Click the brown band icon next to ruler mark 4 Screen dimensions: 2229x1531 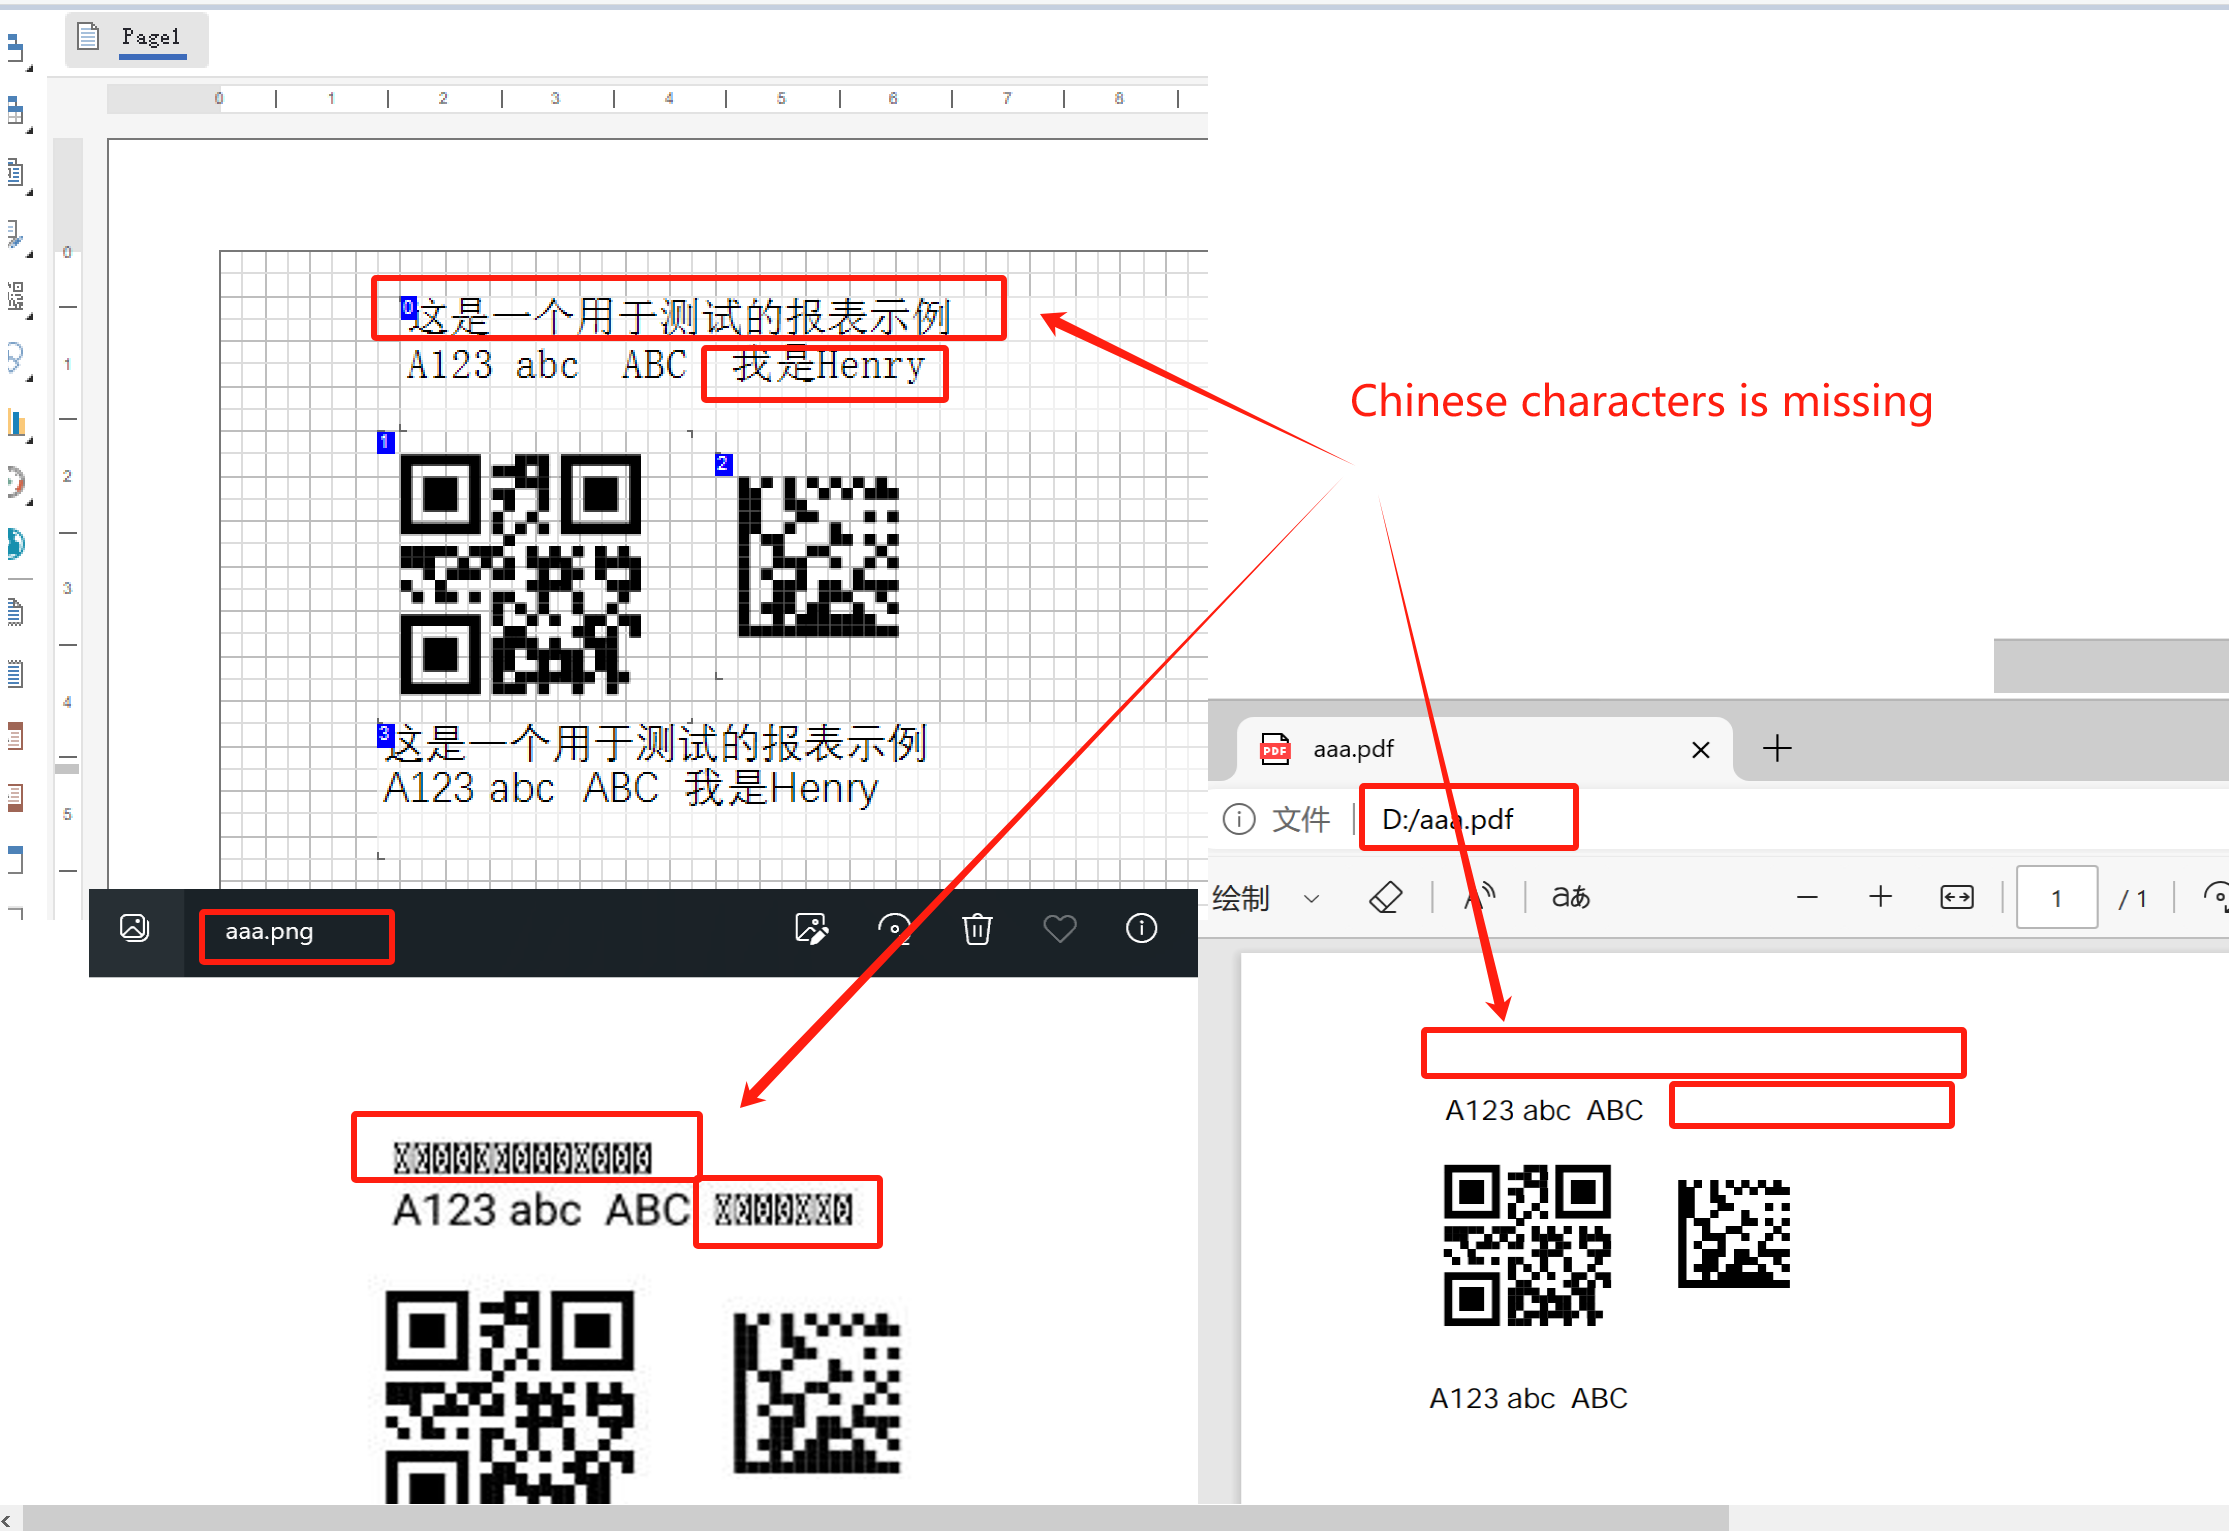(x=15, y=737)
